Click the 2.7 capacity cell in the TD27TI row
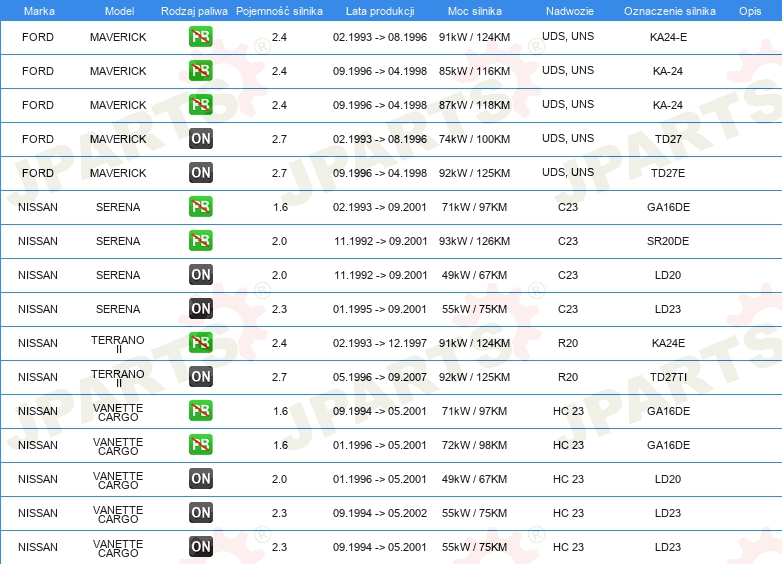This screenshot has width=782, height=564. [x=279, y=377]
